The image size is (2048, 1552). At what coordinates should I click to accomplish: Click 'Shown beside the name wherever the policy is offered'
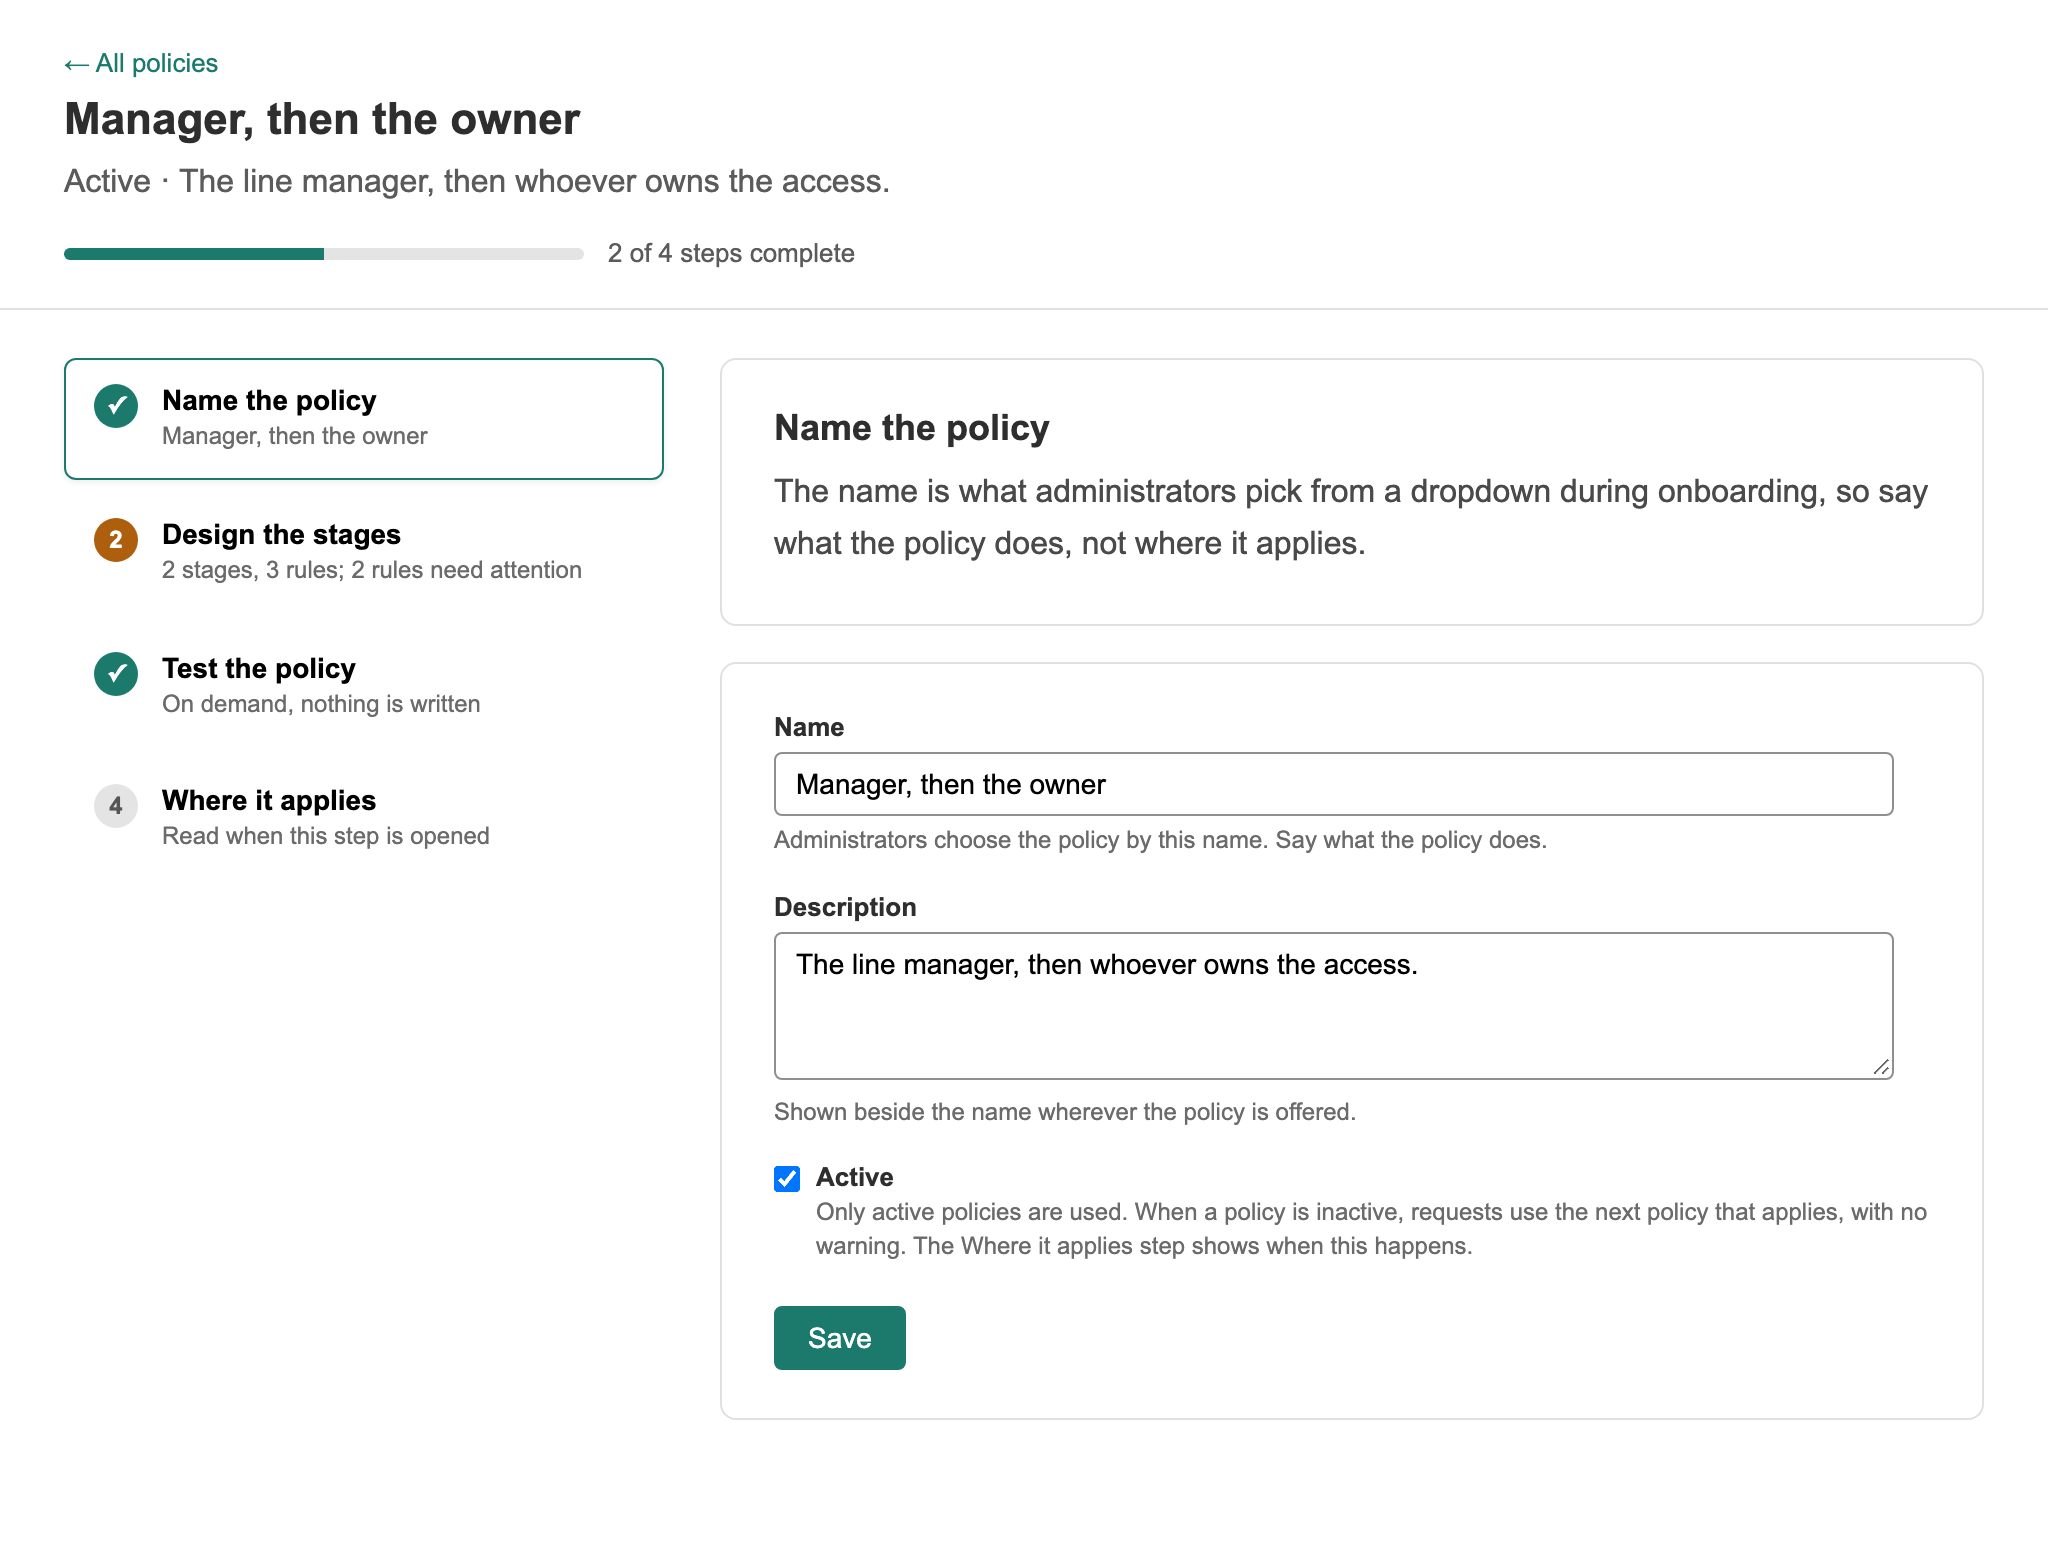pos(1065,1112)
